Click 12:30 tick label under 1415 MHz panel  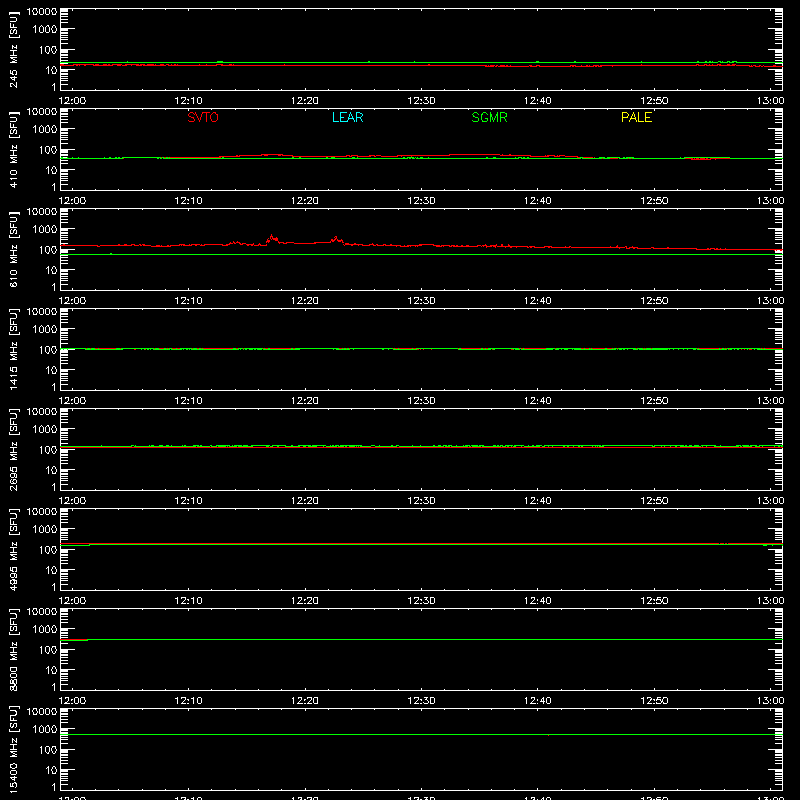click(421, 401)
